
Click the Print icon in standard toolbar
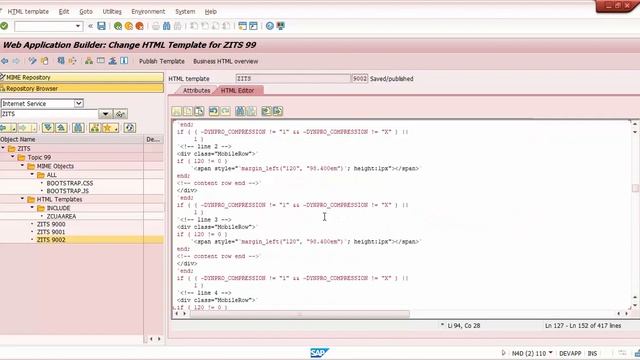pos(156,26)
